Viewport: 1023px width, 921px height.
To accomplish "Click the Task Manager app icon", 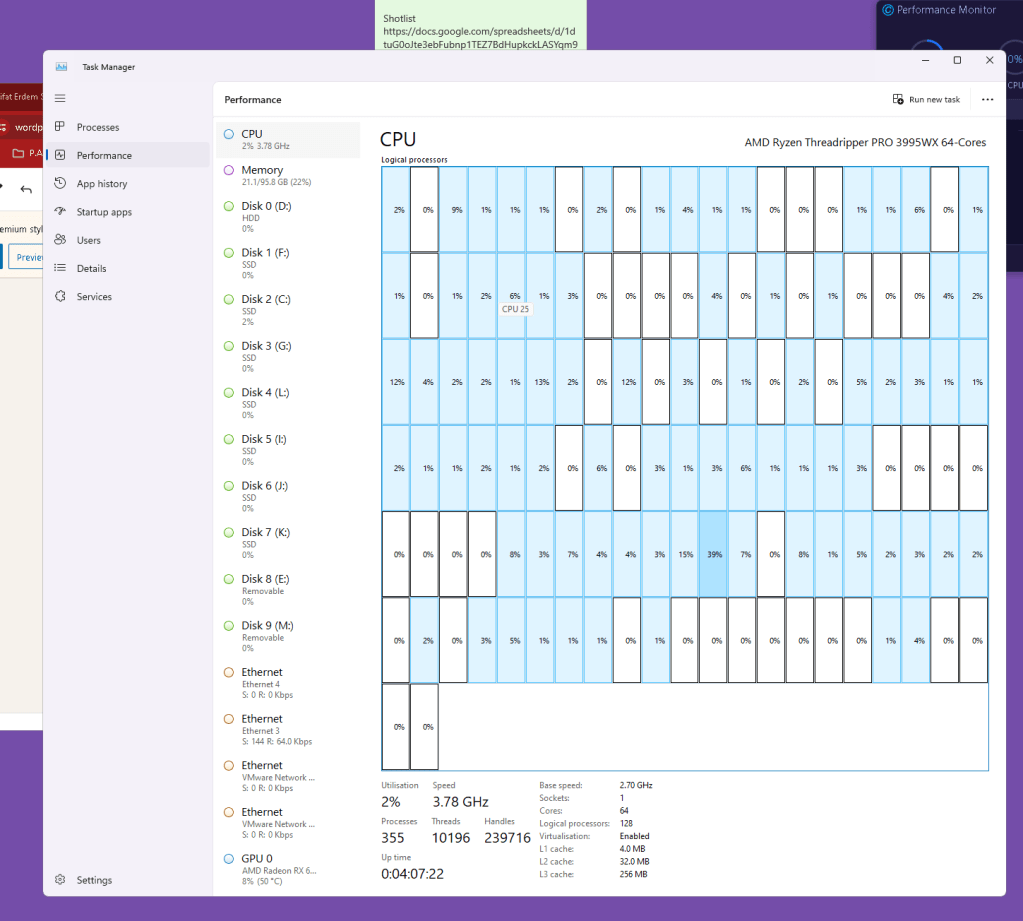I will [61, 67].
